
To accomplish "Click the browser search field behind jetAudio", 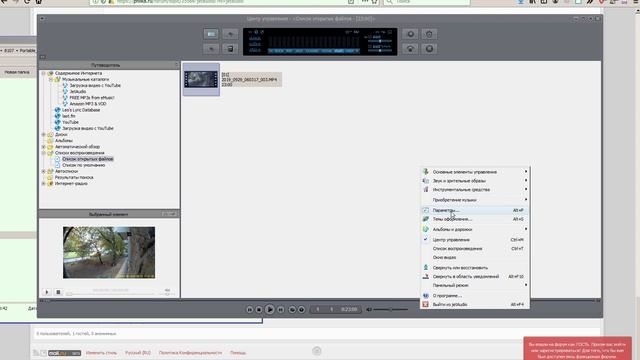I will tap(427, 2).
